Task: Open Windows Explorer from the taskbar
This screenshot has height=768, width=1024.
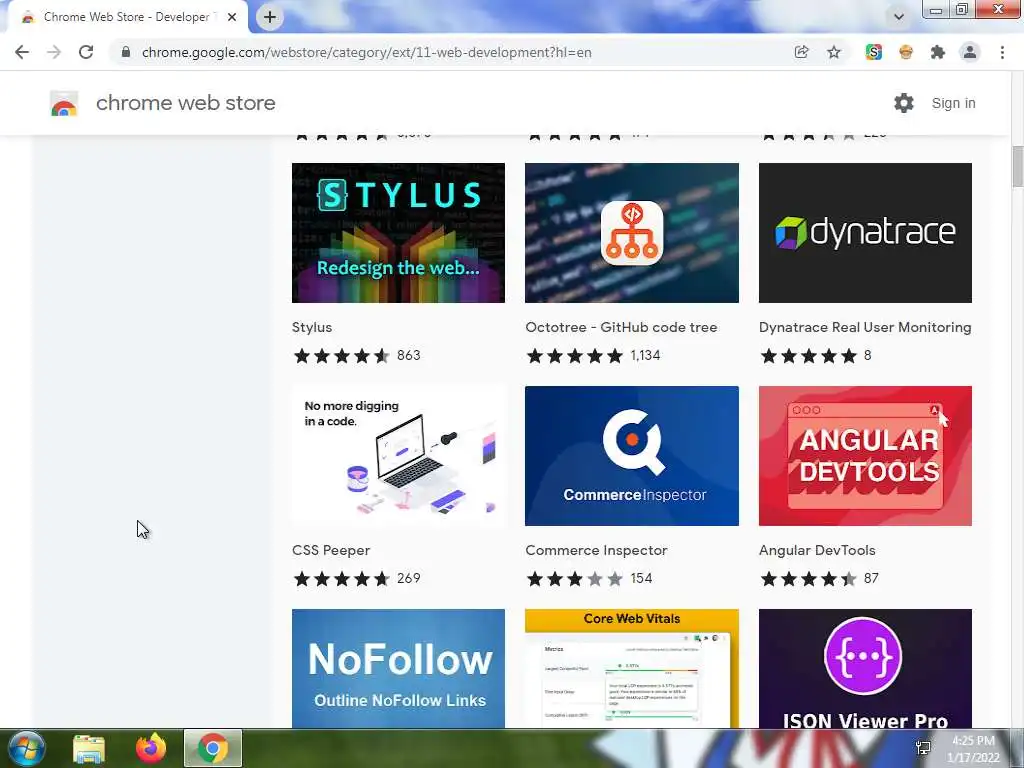Action: point(89,748)
